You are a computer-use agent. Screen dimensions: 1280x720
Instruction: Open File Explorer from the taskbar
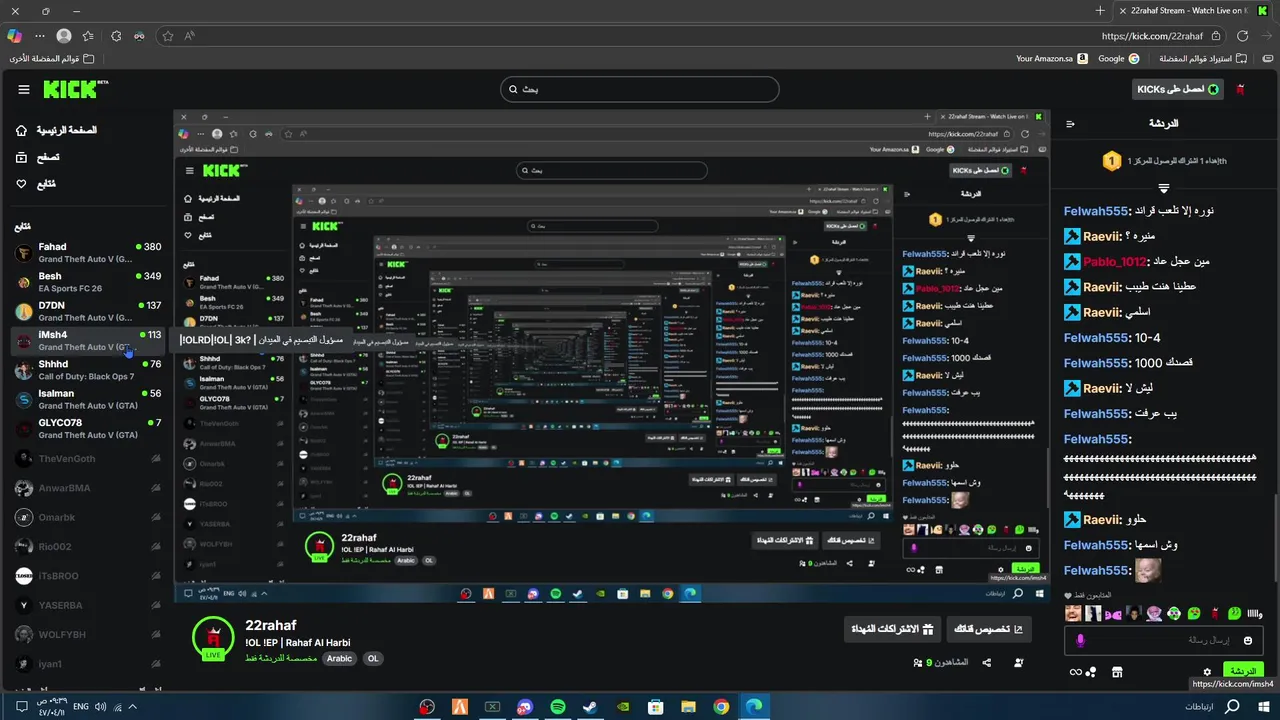[688, 707]
